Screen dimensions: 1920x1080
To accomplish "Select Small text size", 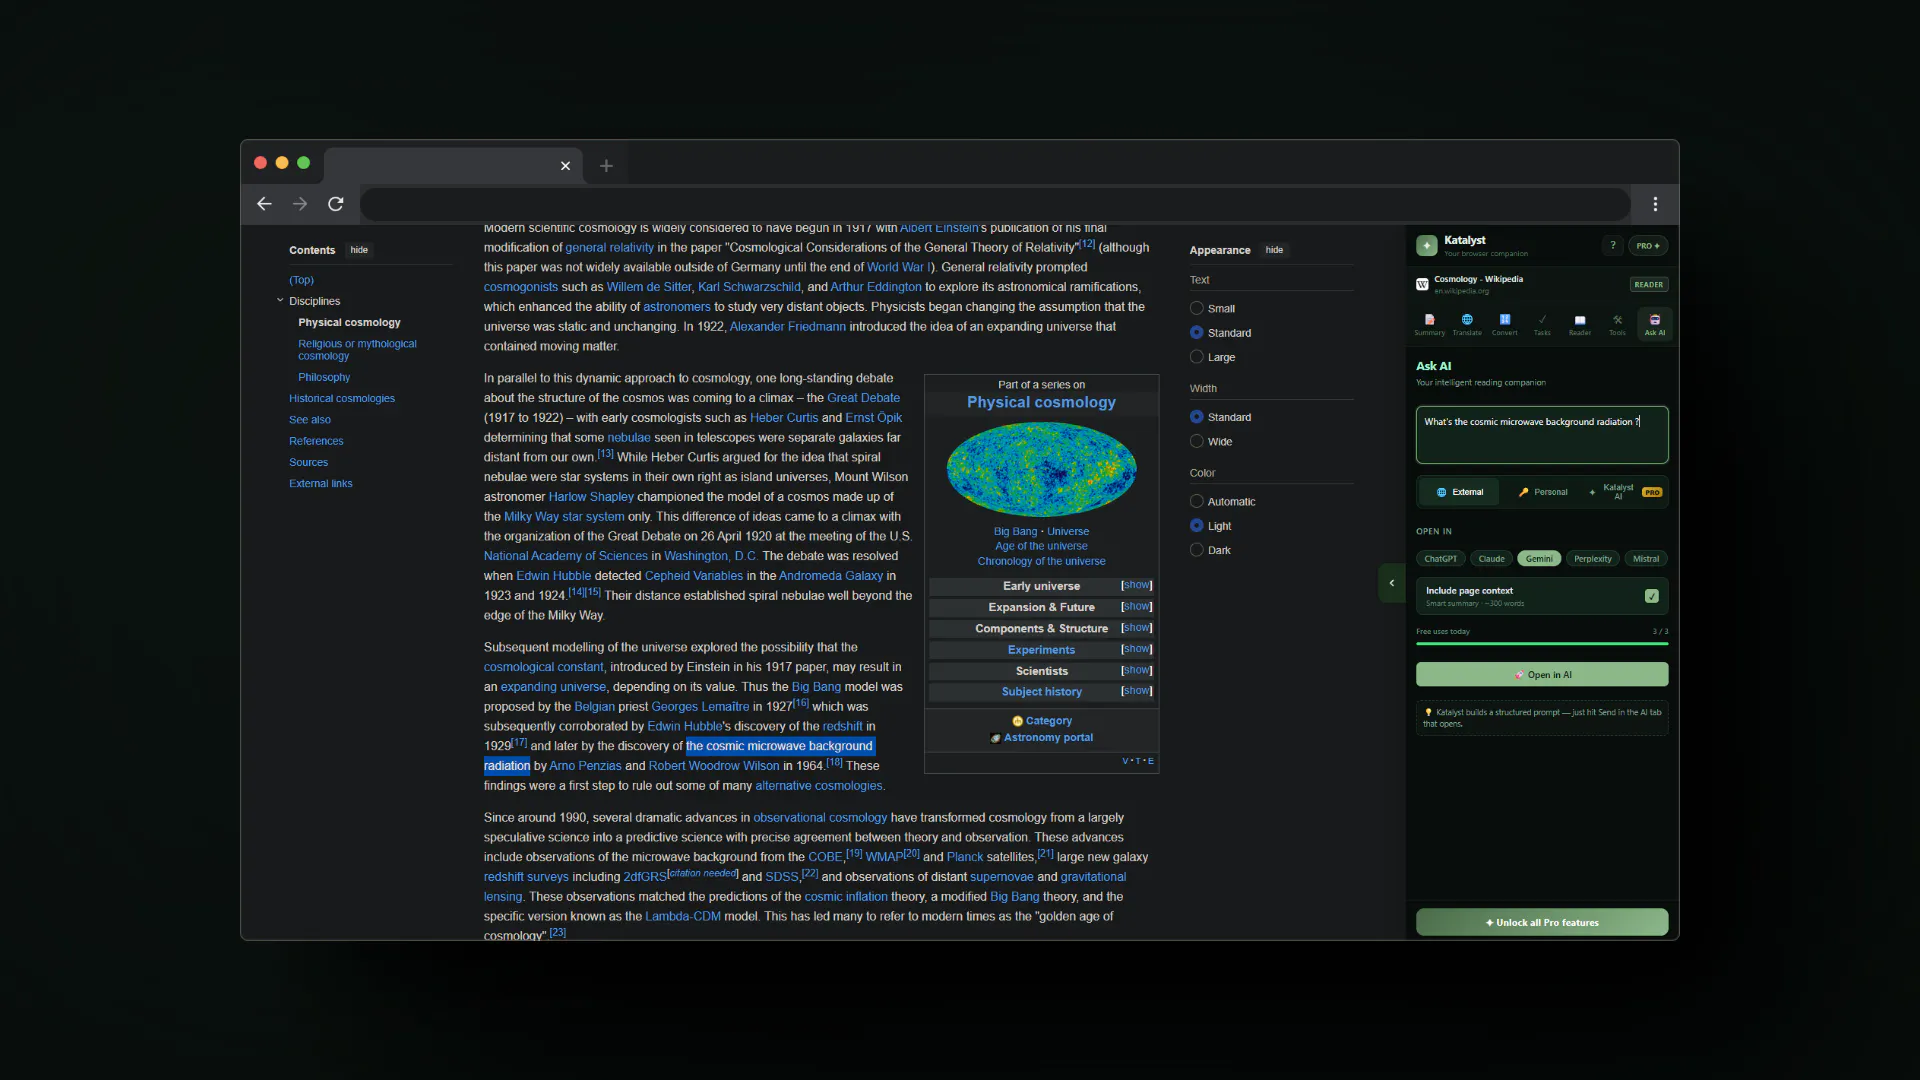I will tap(1197, 308).
